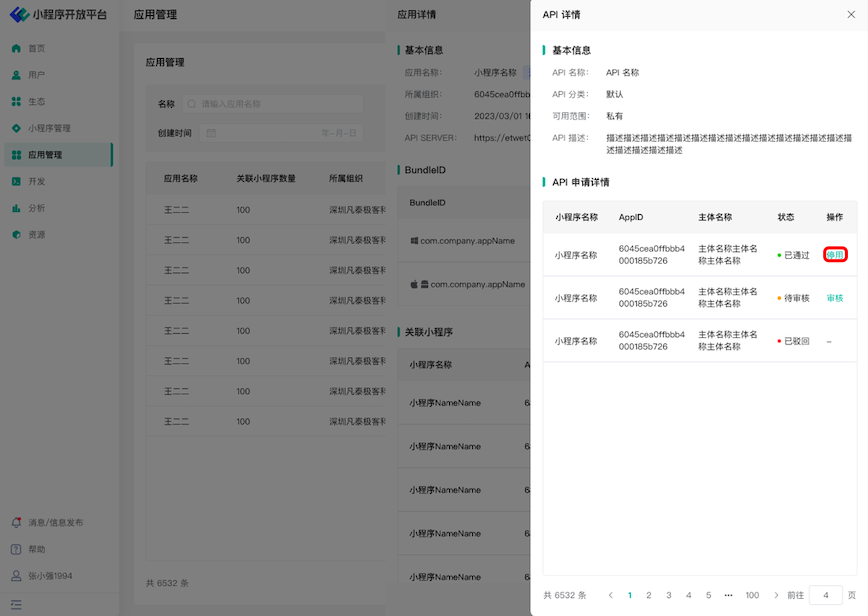The image size is (868, 616).
Task: Click the next page arrow
Action: coord(776,595)
